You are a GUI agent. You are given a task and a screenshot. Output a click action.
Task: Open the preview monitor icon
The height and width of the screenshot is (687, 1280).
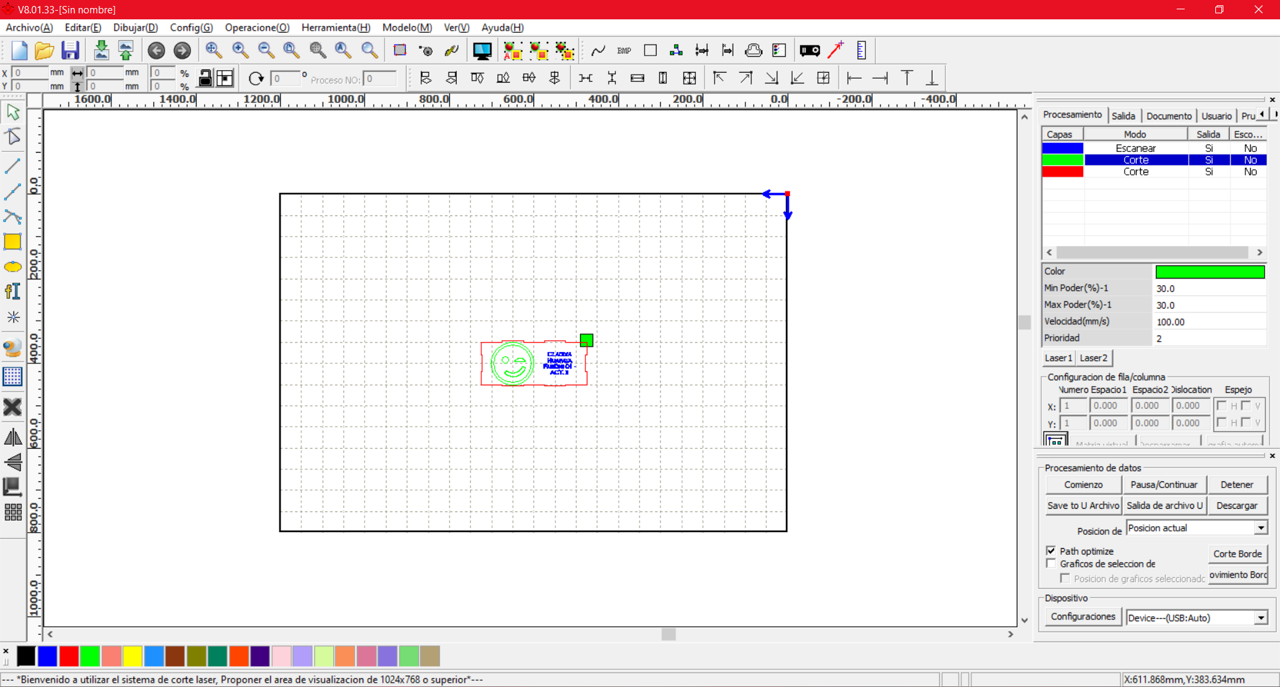(x=482, y=50)
